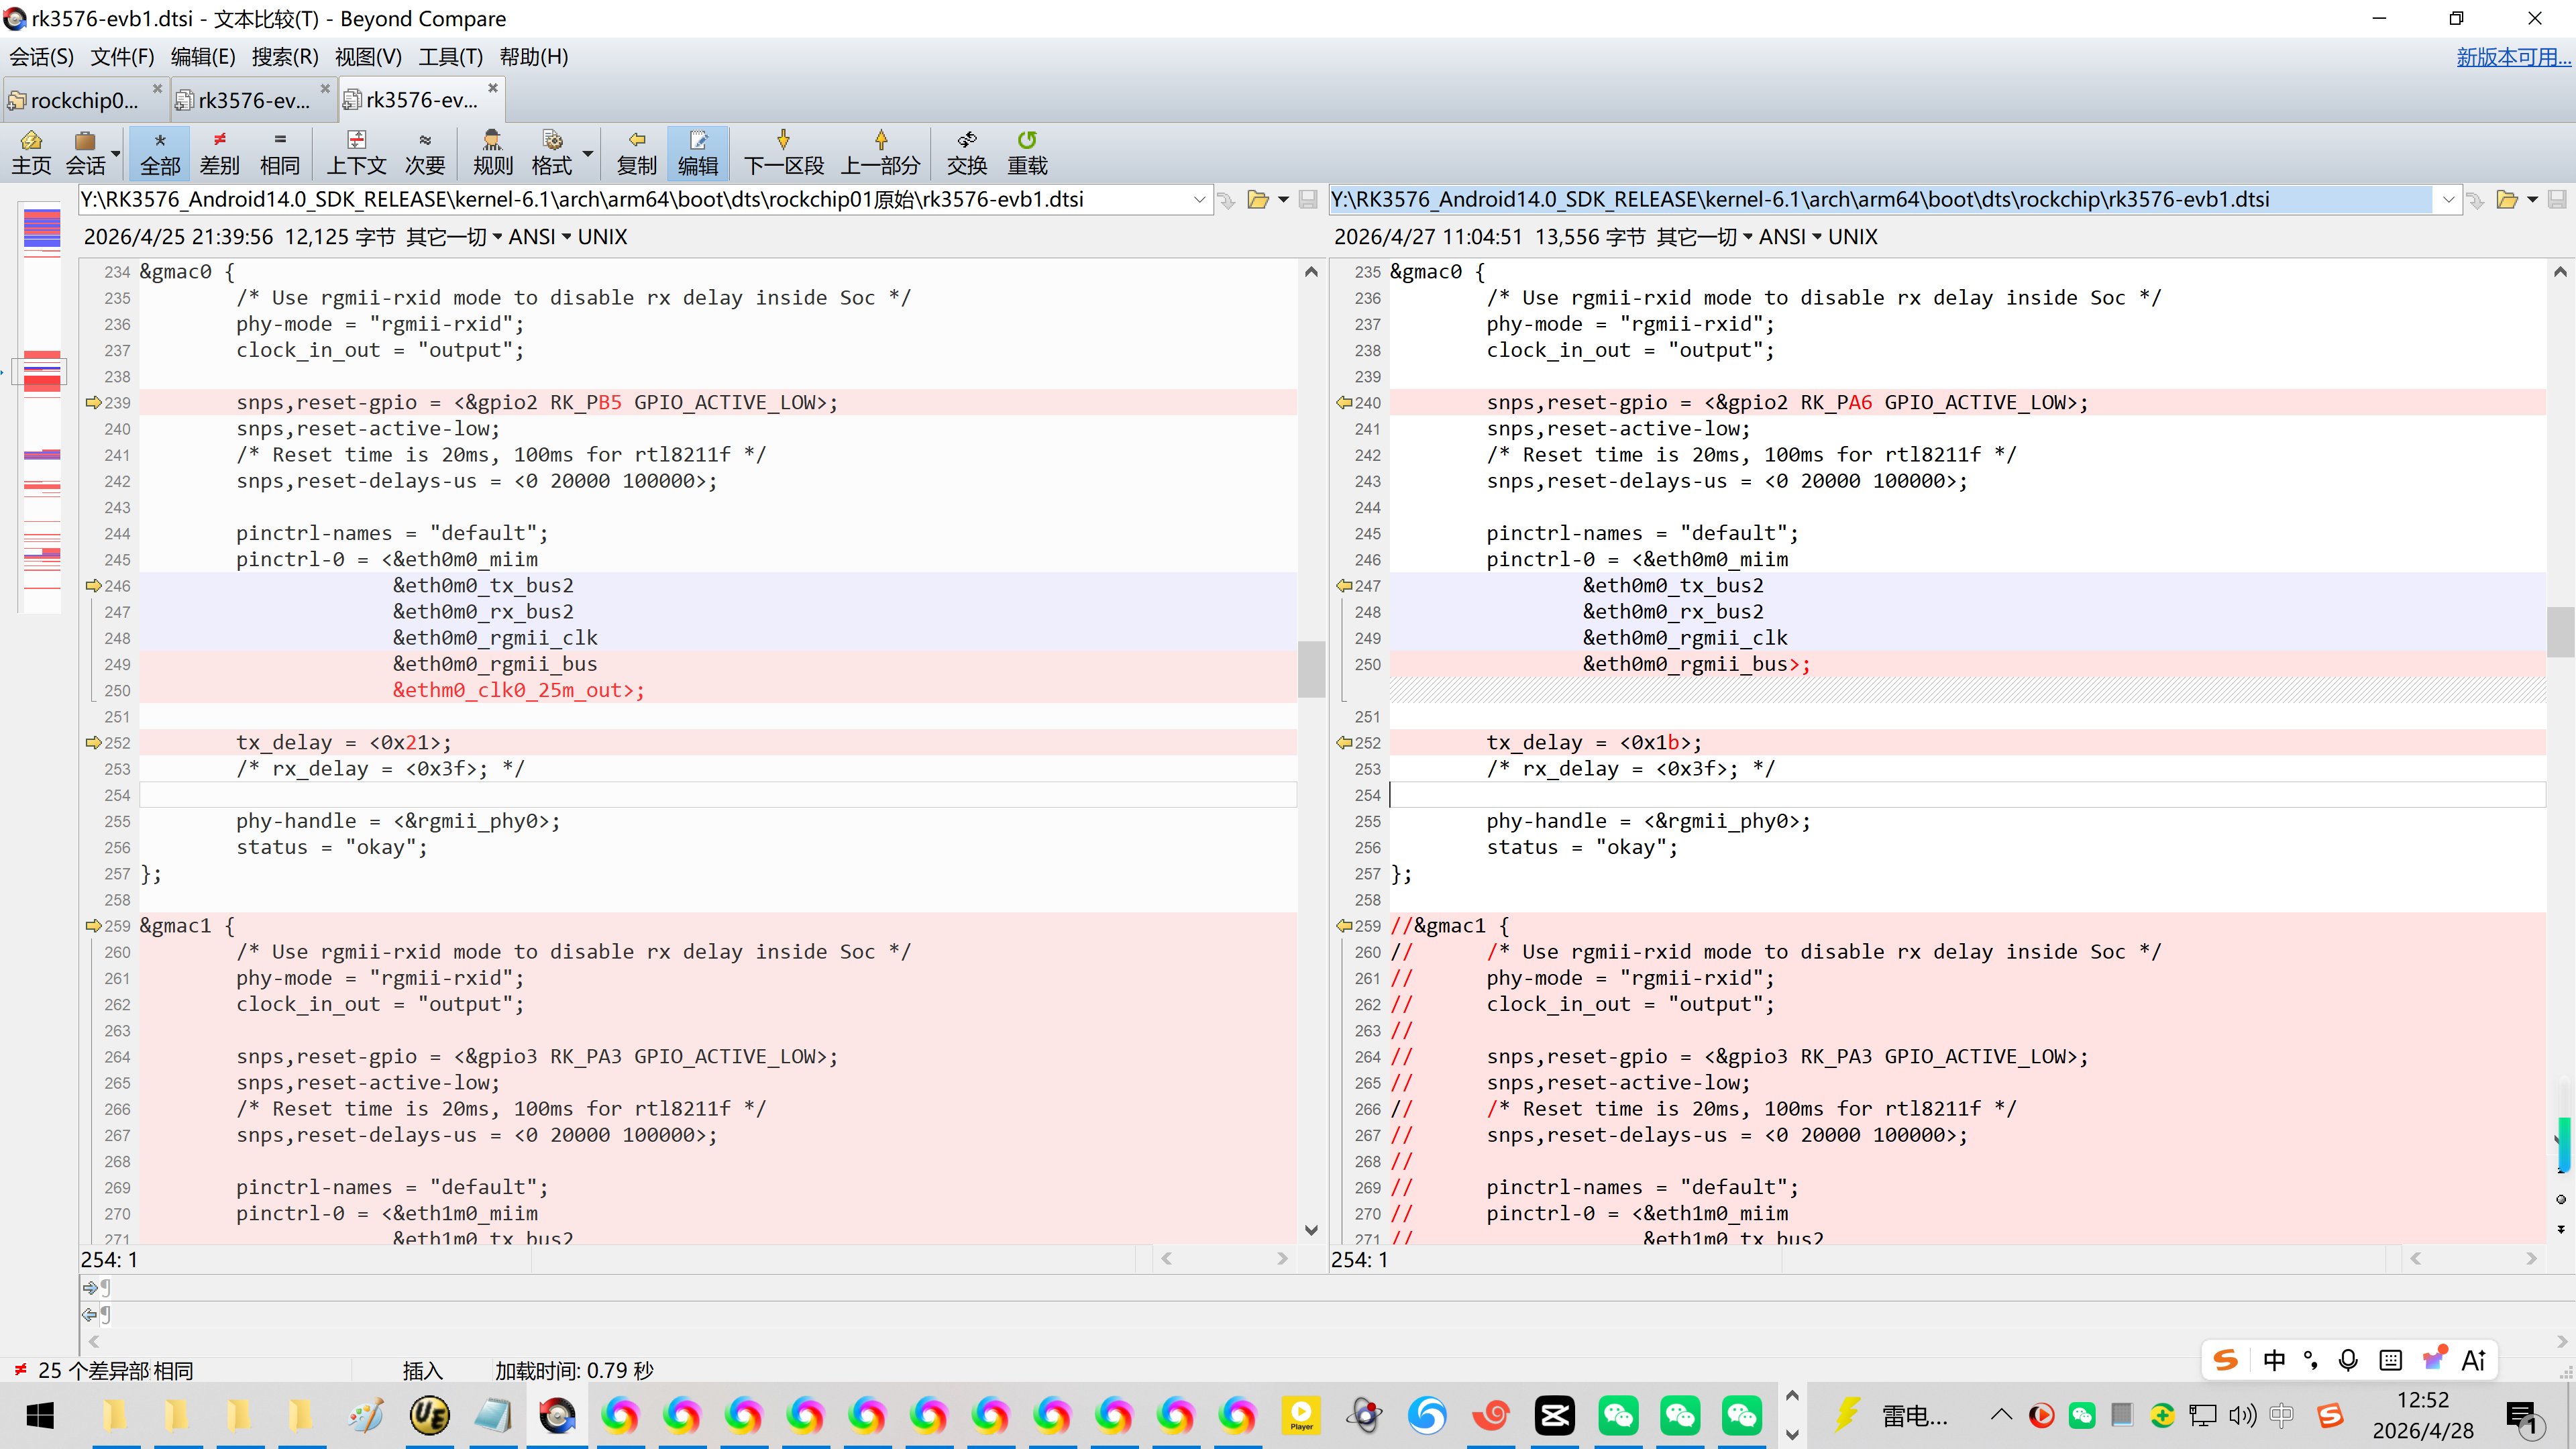Viewport: 2576px width, 1449px height.
Task: Toggle Show Differences (差别) filter
Action: (x=219, y=152)
